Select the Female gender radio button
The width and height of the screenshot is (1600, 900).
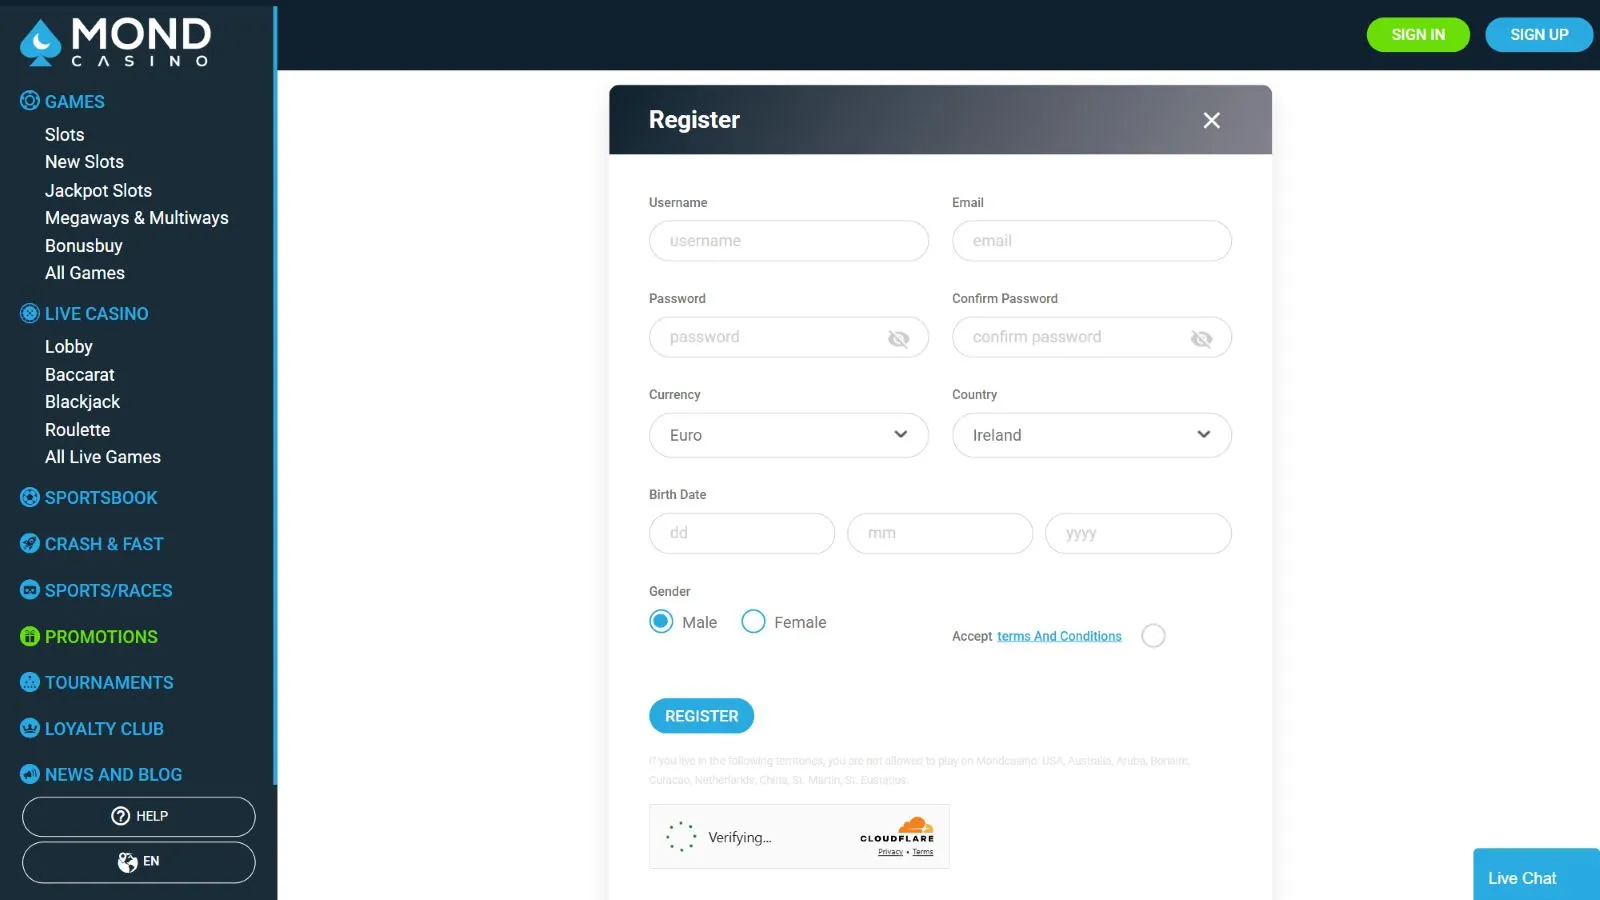tap(753, 622)
